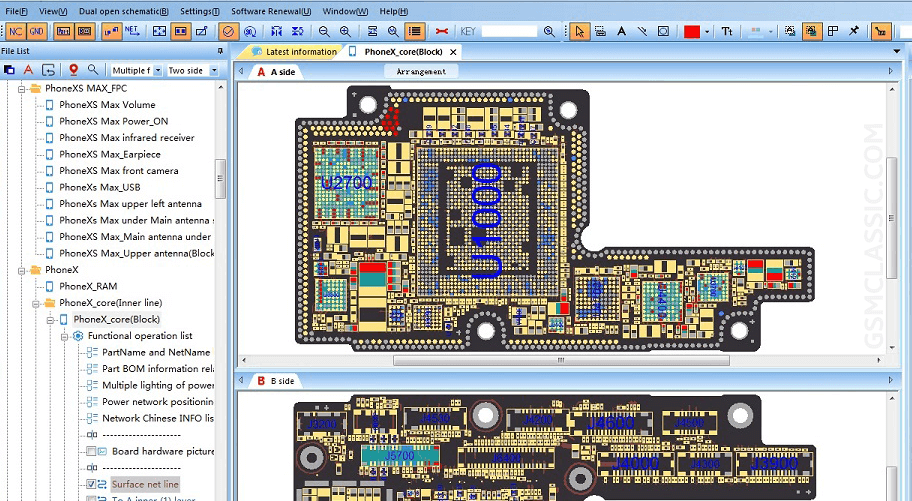Open the Software Renewal menu
Viewport: 912px width, 501px height.
271,11
